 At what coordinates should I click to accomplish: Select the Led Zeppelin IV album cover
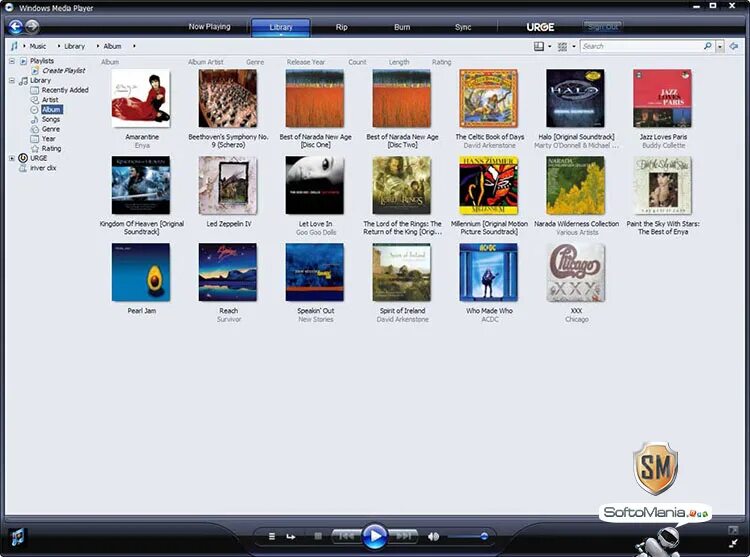(228, 185)
